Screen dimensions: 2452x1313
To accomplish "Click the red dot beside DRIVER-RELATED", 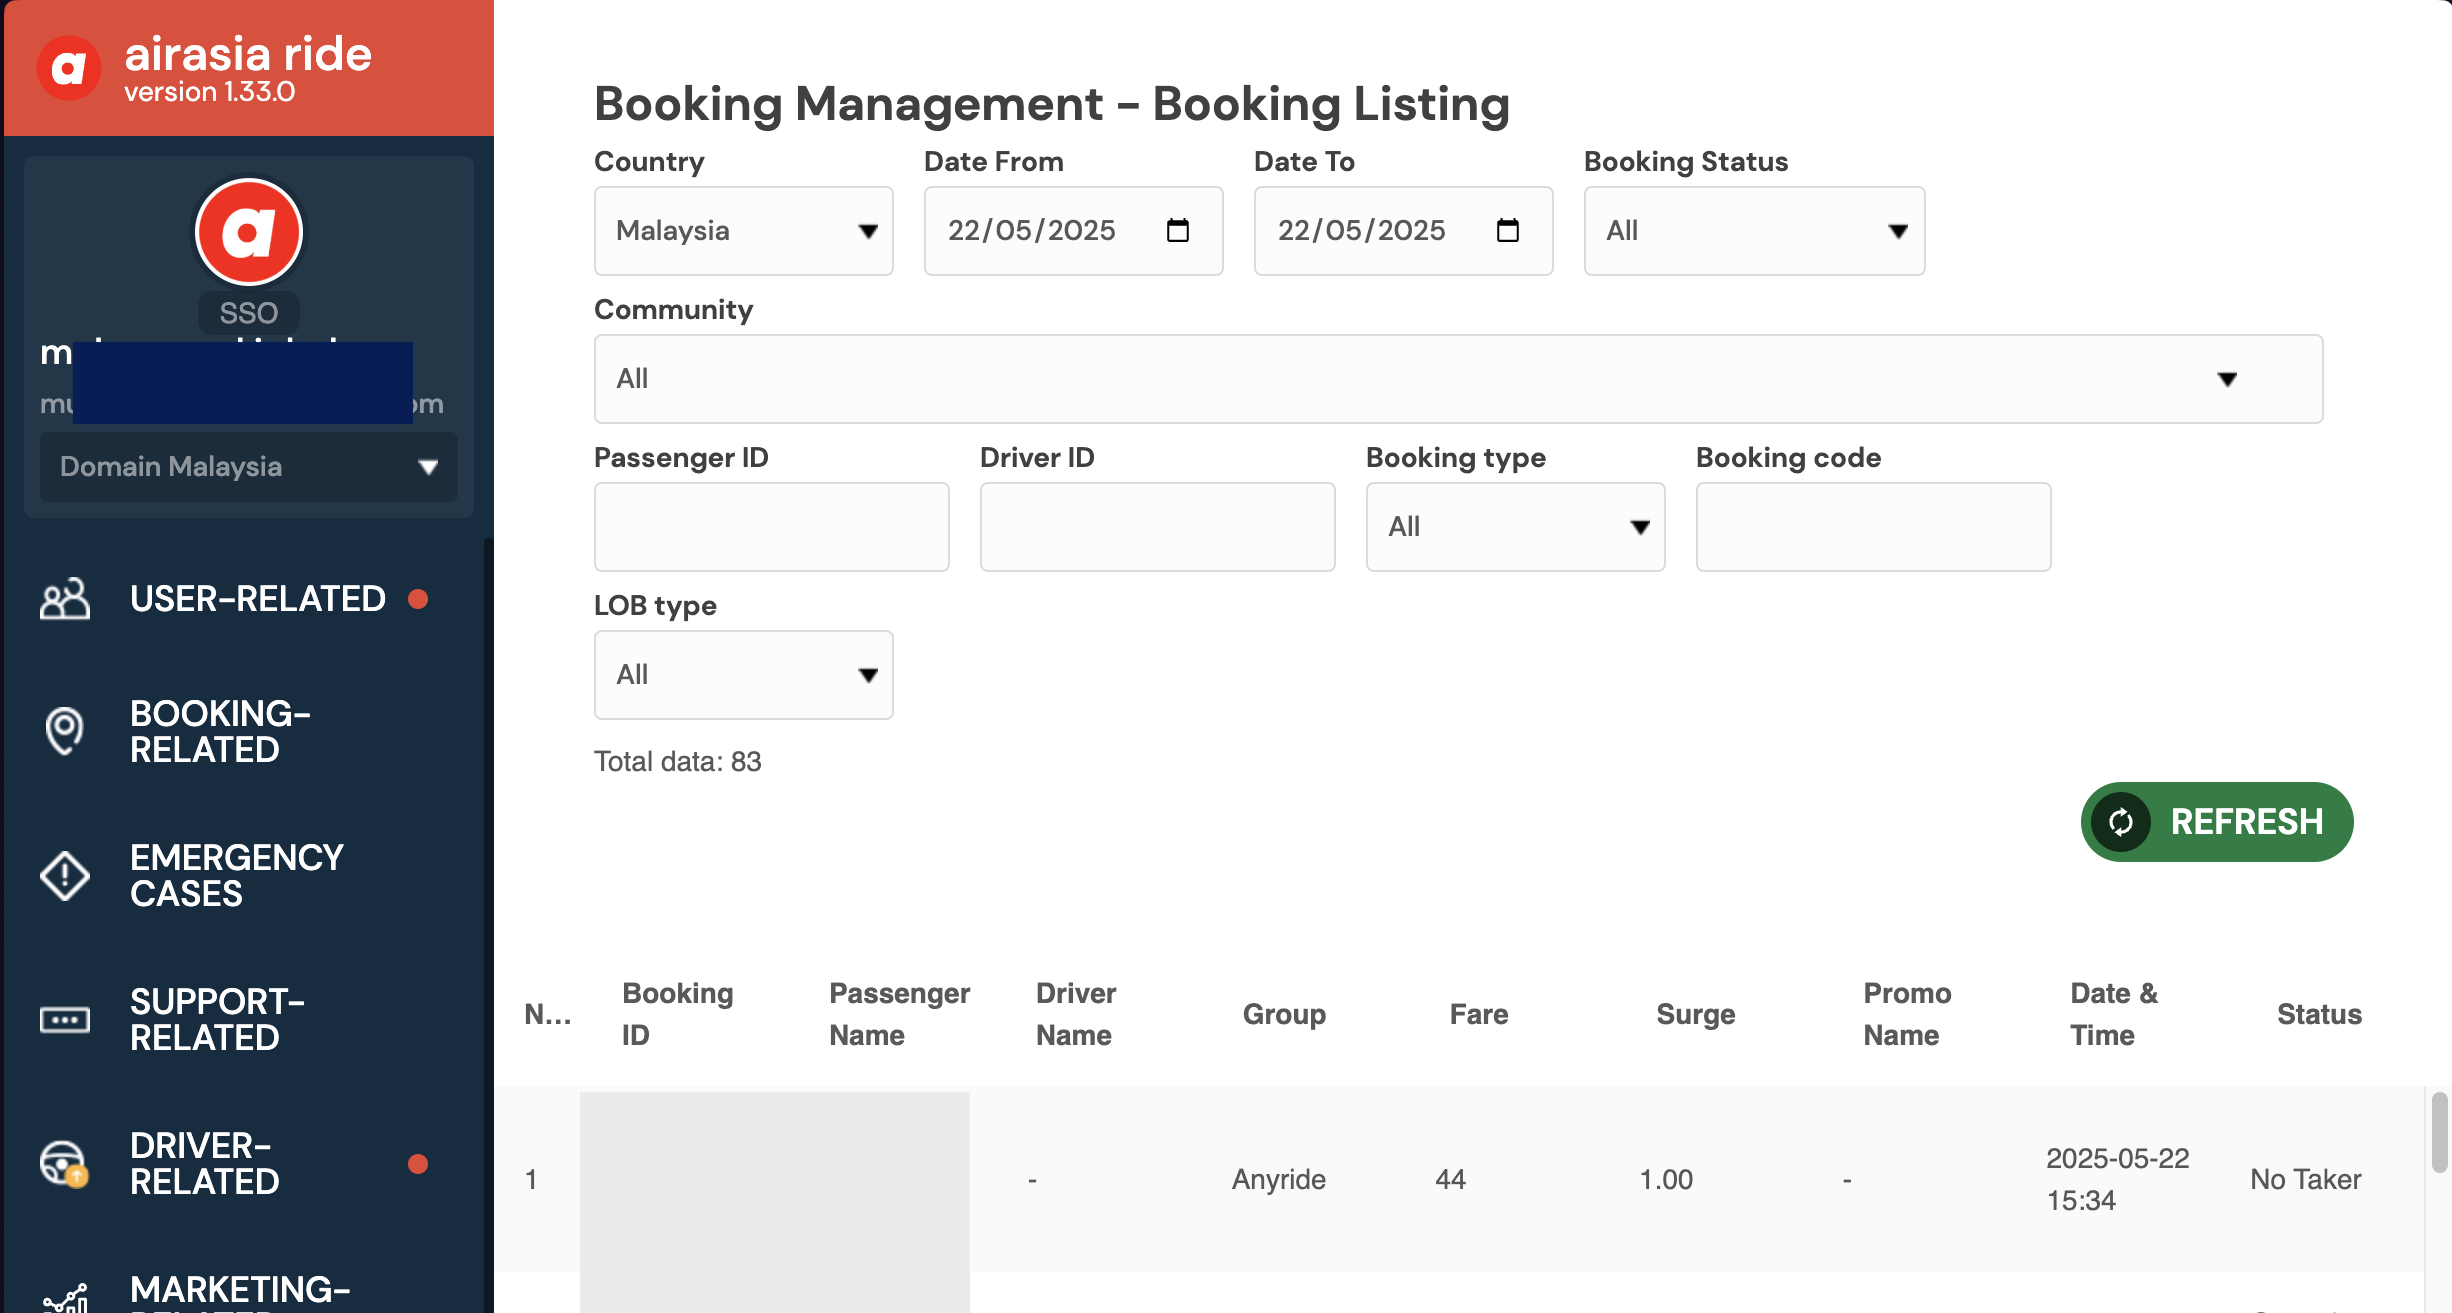I will click(418, 1164).
